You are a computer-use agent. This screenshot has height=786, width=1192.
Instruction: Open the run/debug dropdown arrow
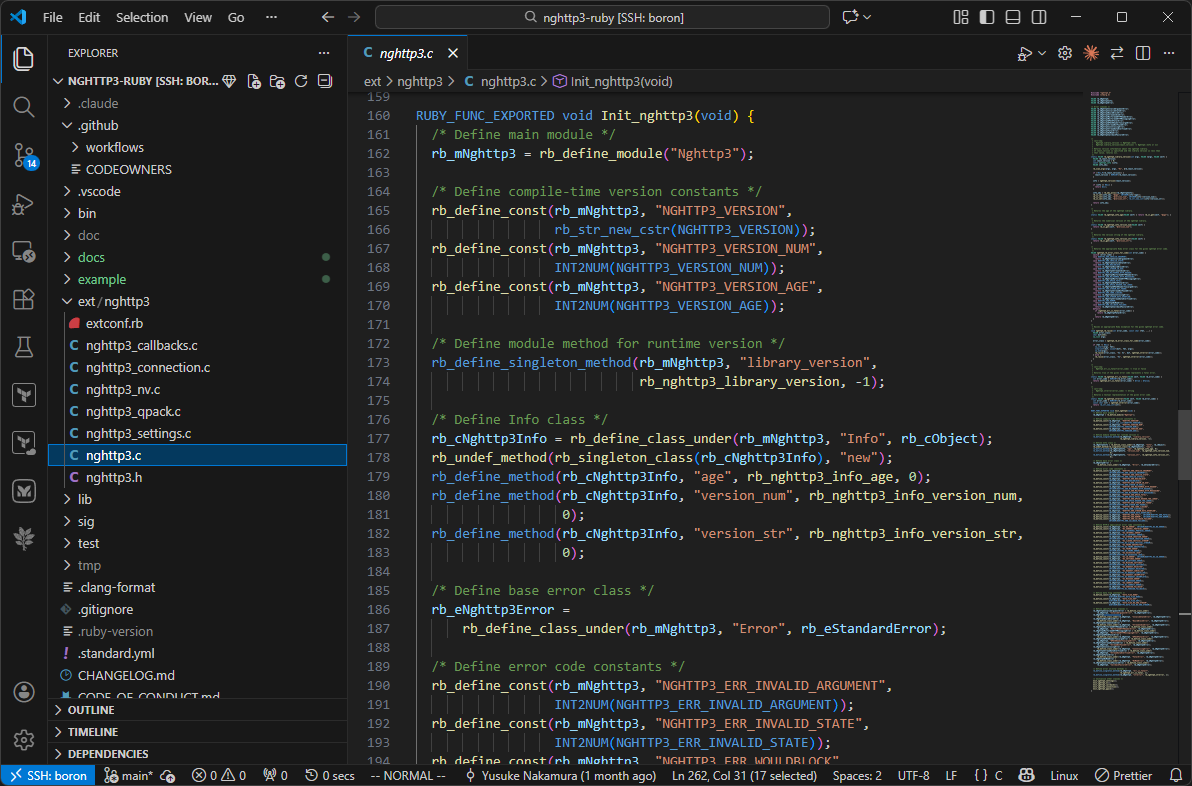tap(1042, 53)
